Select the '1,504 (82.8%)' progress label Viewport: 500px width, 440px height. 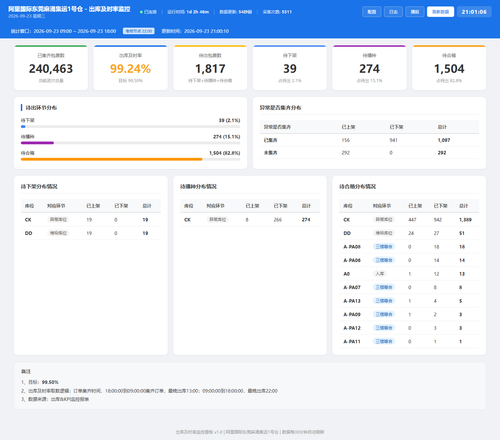pos(225,153)
